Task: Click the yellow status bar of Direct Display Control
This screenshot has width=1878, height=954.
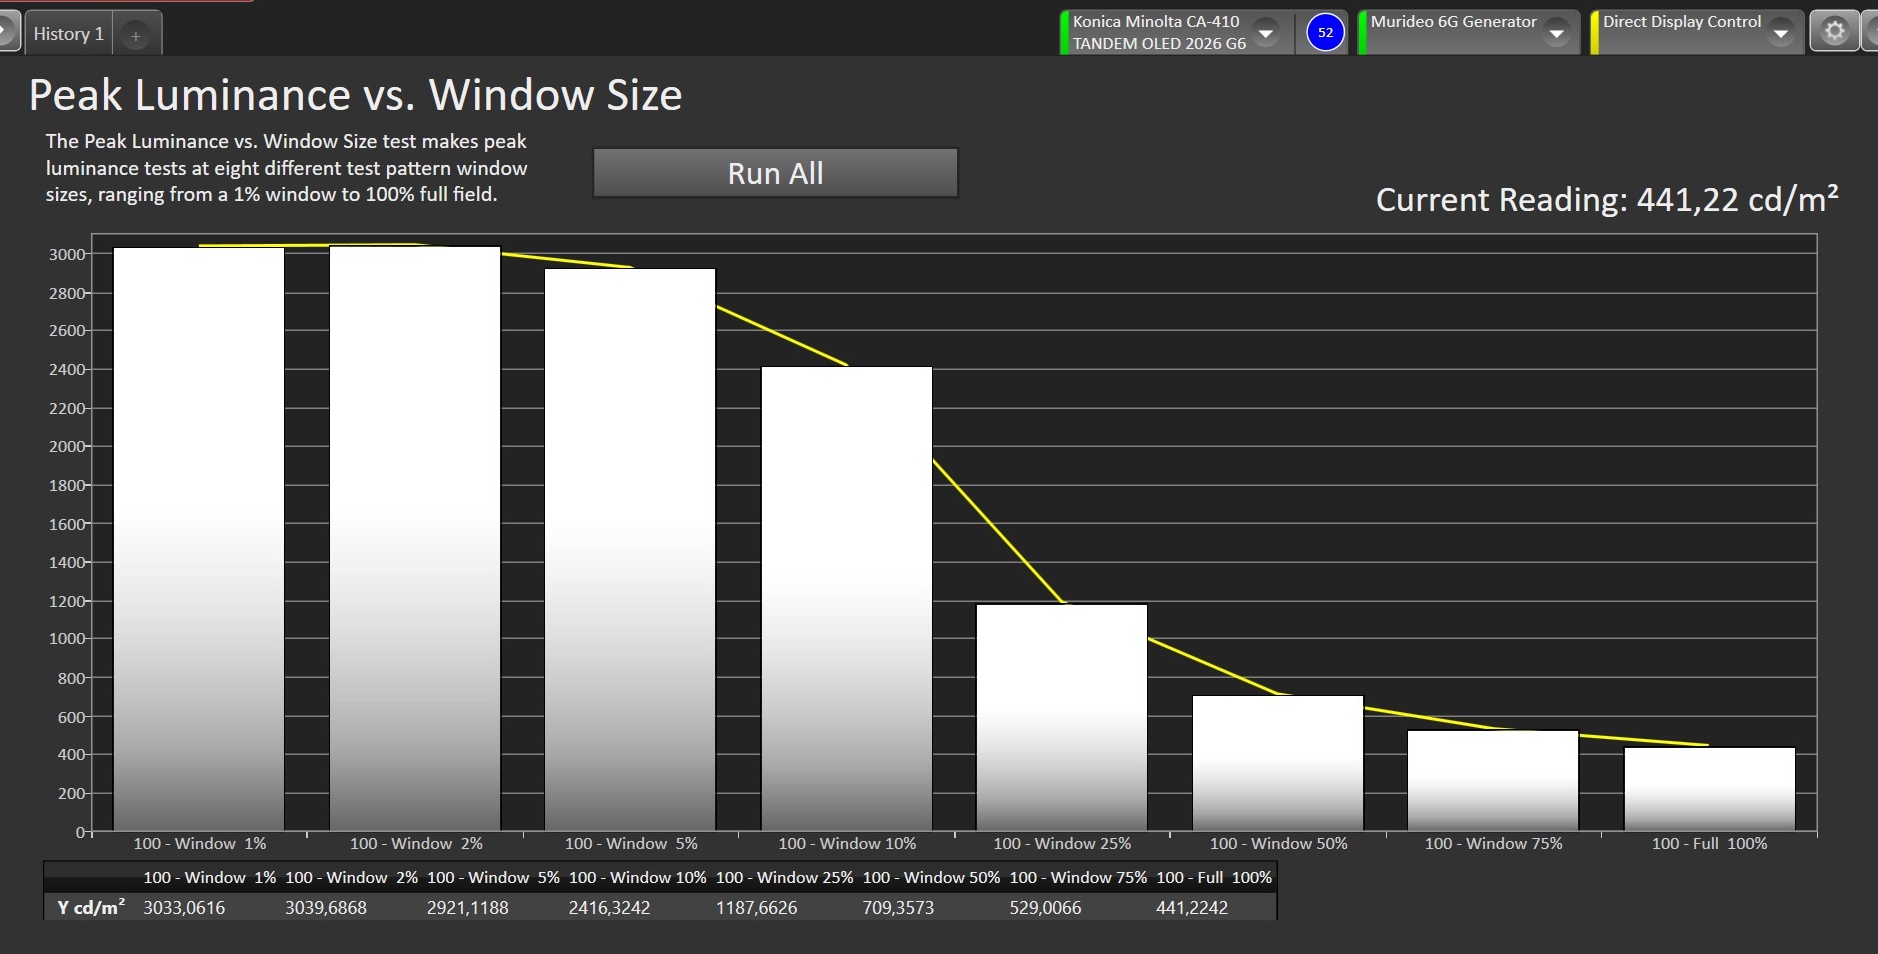Action: 1595,33
